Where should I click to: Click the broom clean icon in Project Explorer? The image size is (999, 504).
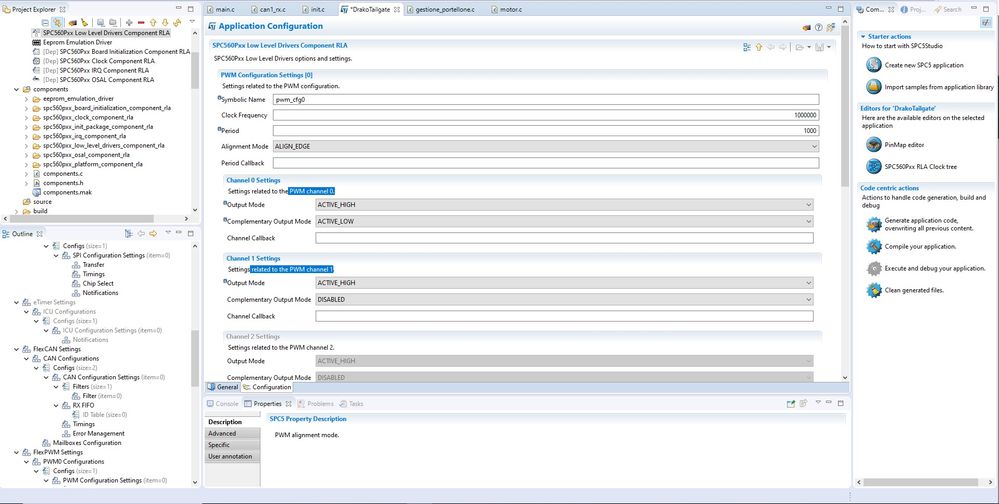pyautogui.click(x=84, y=22)
